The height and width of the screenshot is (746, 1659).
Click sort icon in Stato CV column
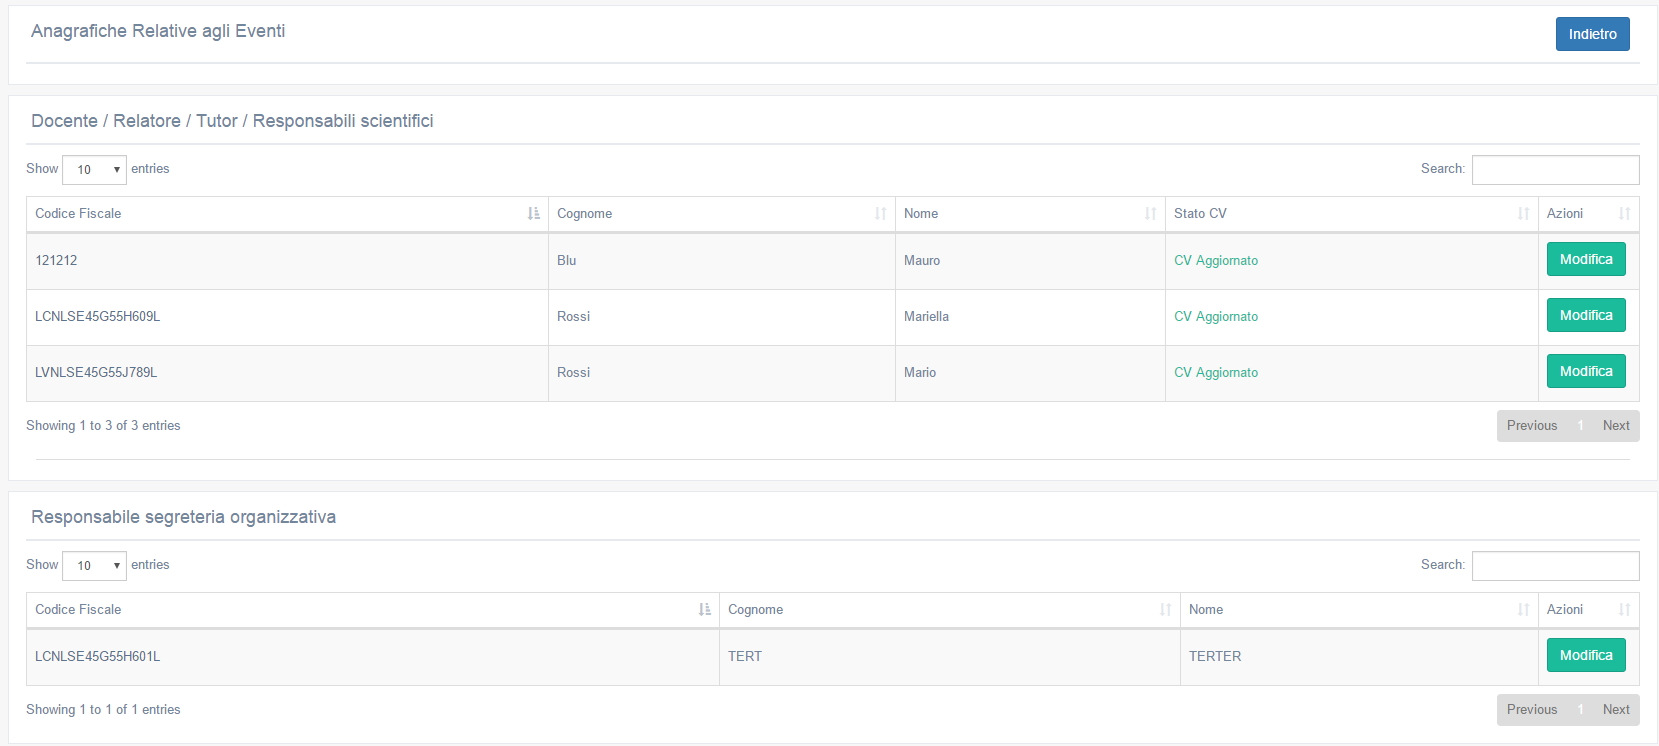coord(1523,214)
